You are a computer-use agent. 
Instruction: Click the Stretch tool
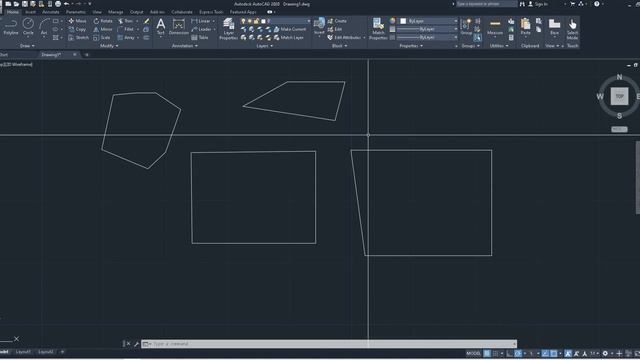[x=78, y=38]
